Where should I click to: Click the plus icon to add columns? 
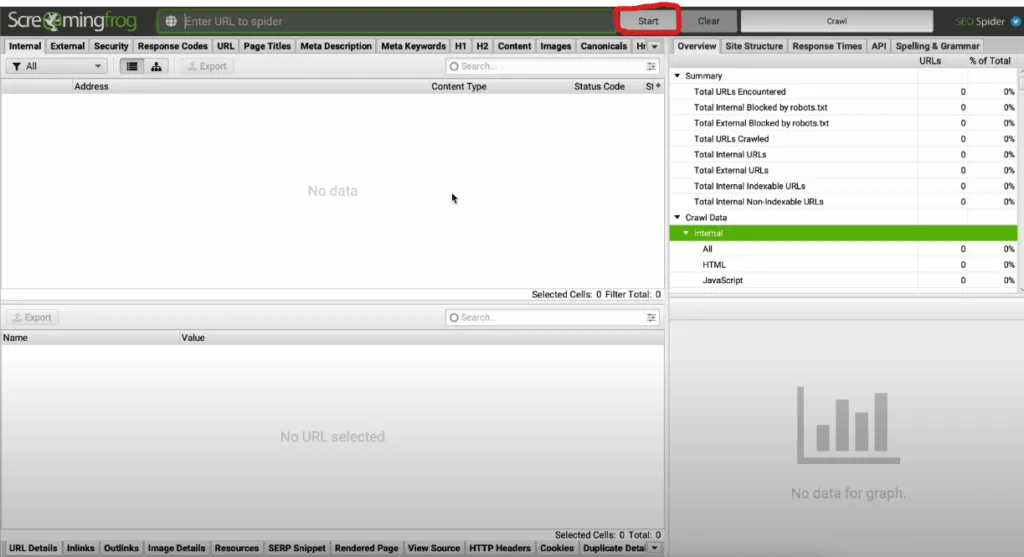[658, 86]
